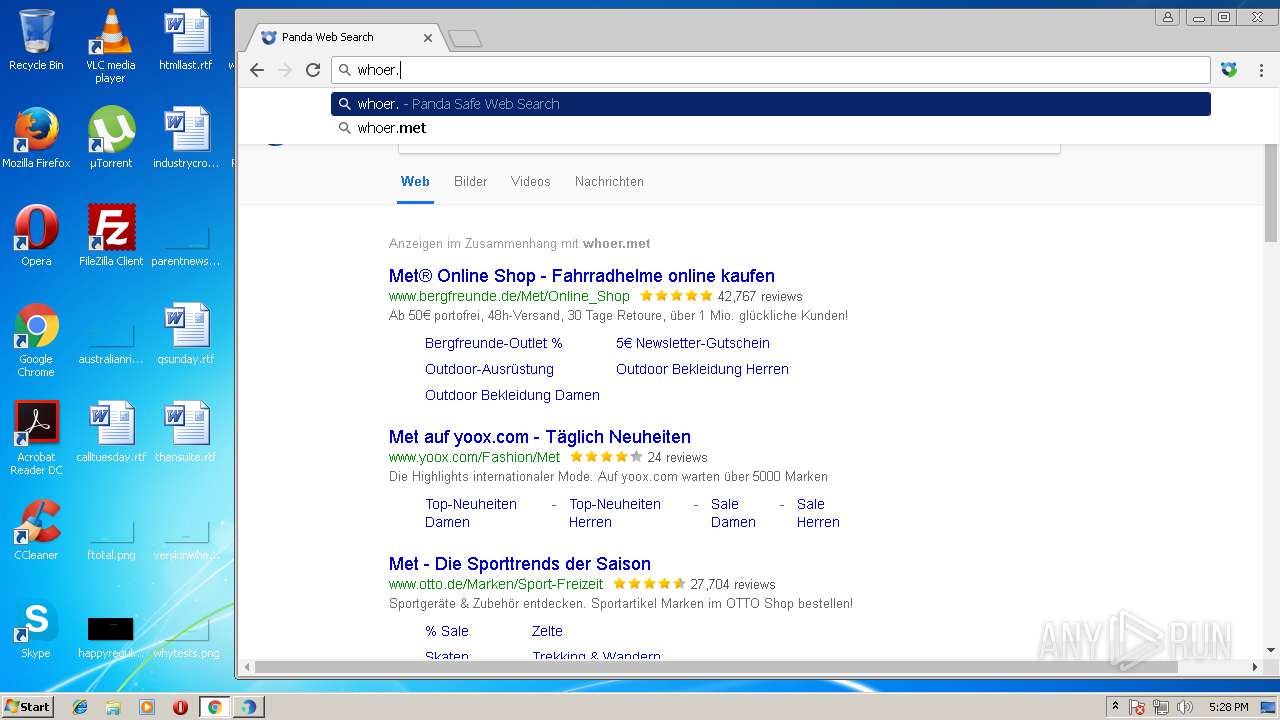Click the taskbar clock 5:28 PM
Image resolution: width=1280 pixels, height=720 pixels.
tap(1228, 707)
